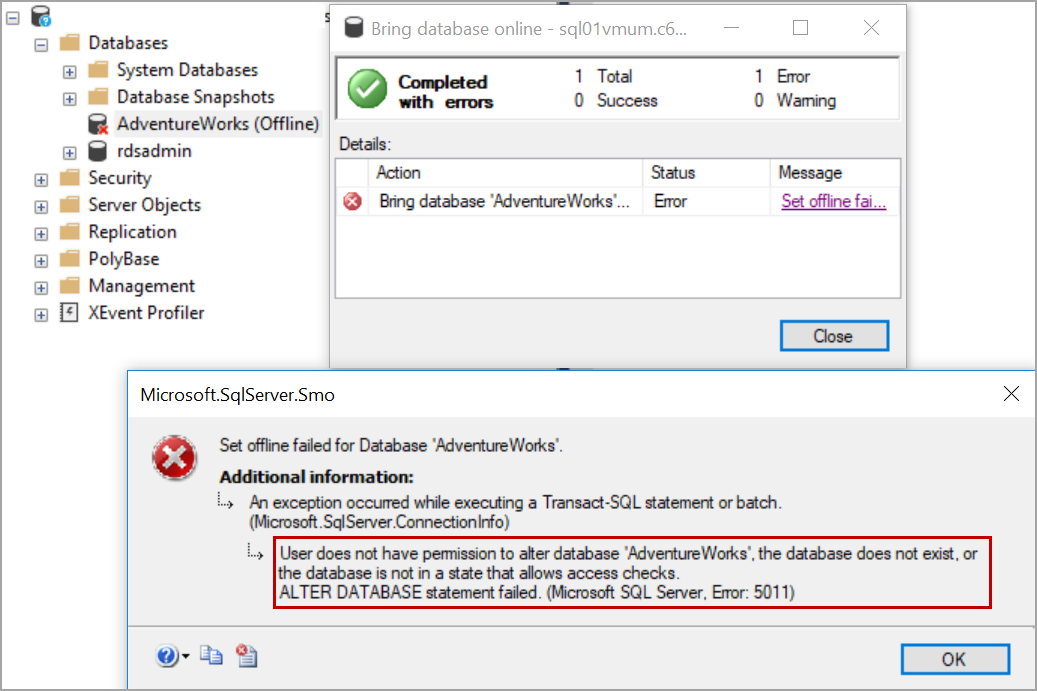Expand System Databases node
The image size is (1037, 691).
tap(69, 72)
